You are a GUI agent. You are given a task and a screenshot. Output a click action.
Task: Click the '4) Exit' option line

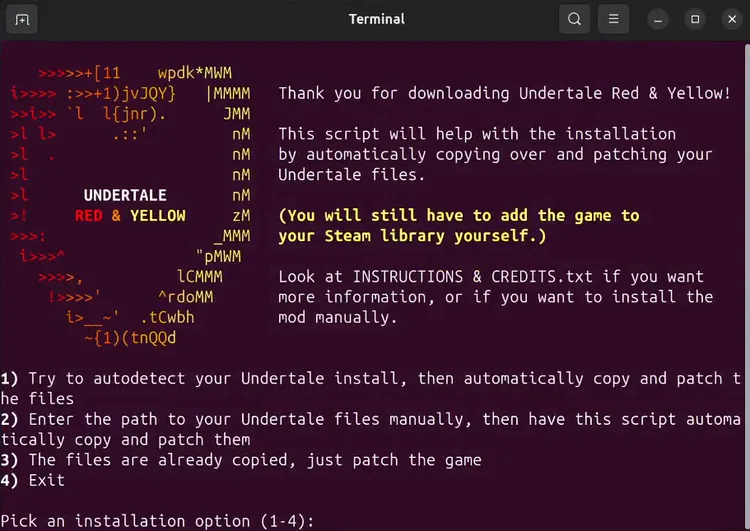(x=33, y=480)
